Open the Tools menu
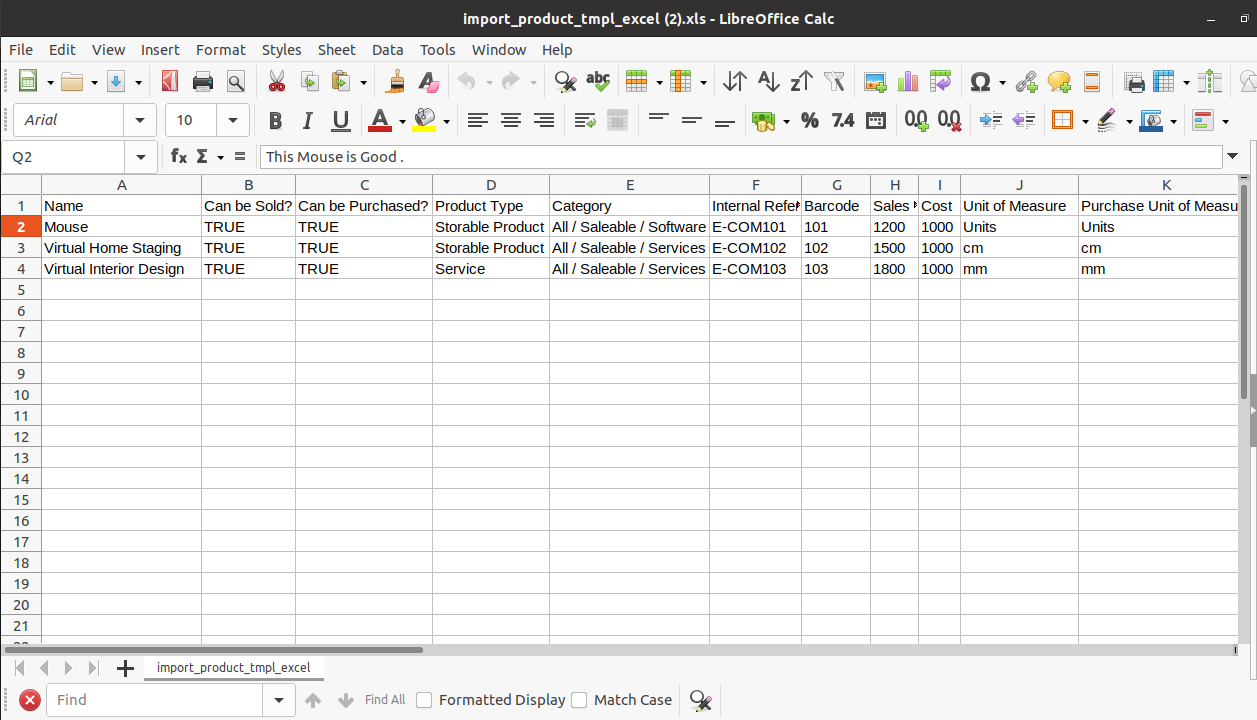Image resolution: width=1257 pixels, height=720 pixels. tap(437, 50)
